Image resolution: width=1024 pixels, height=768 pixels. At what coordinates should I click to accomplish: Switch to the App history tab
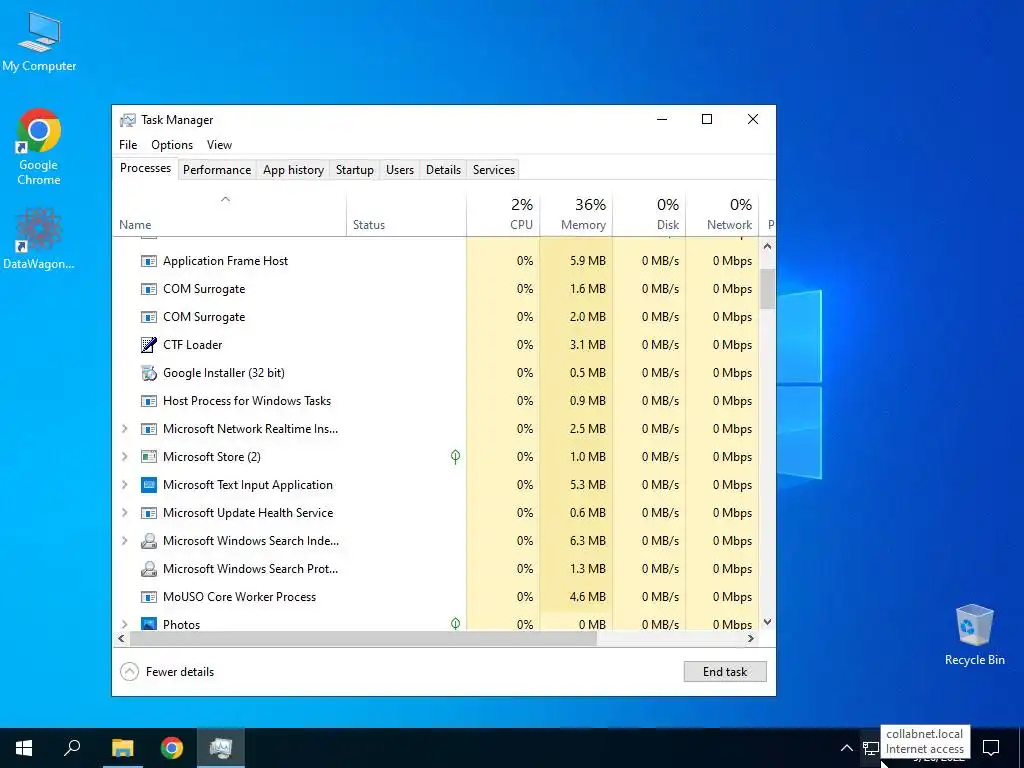(293, 170)
